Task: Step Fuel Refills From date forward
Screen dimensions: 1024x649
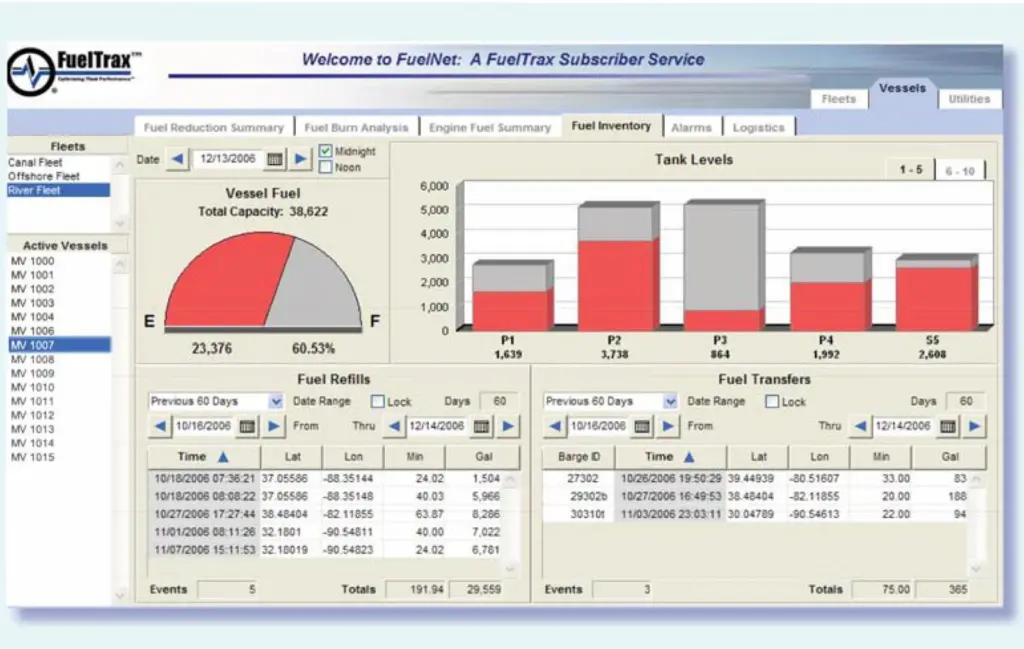Action: [x=274, y=426]
